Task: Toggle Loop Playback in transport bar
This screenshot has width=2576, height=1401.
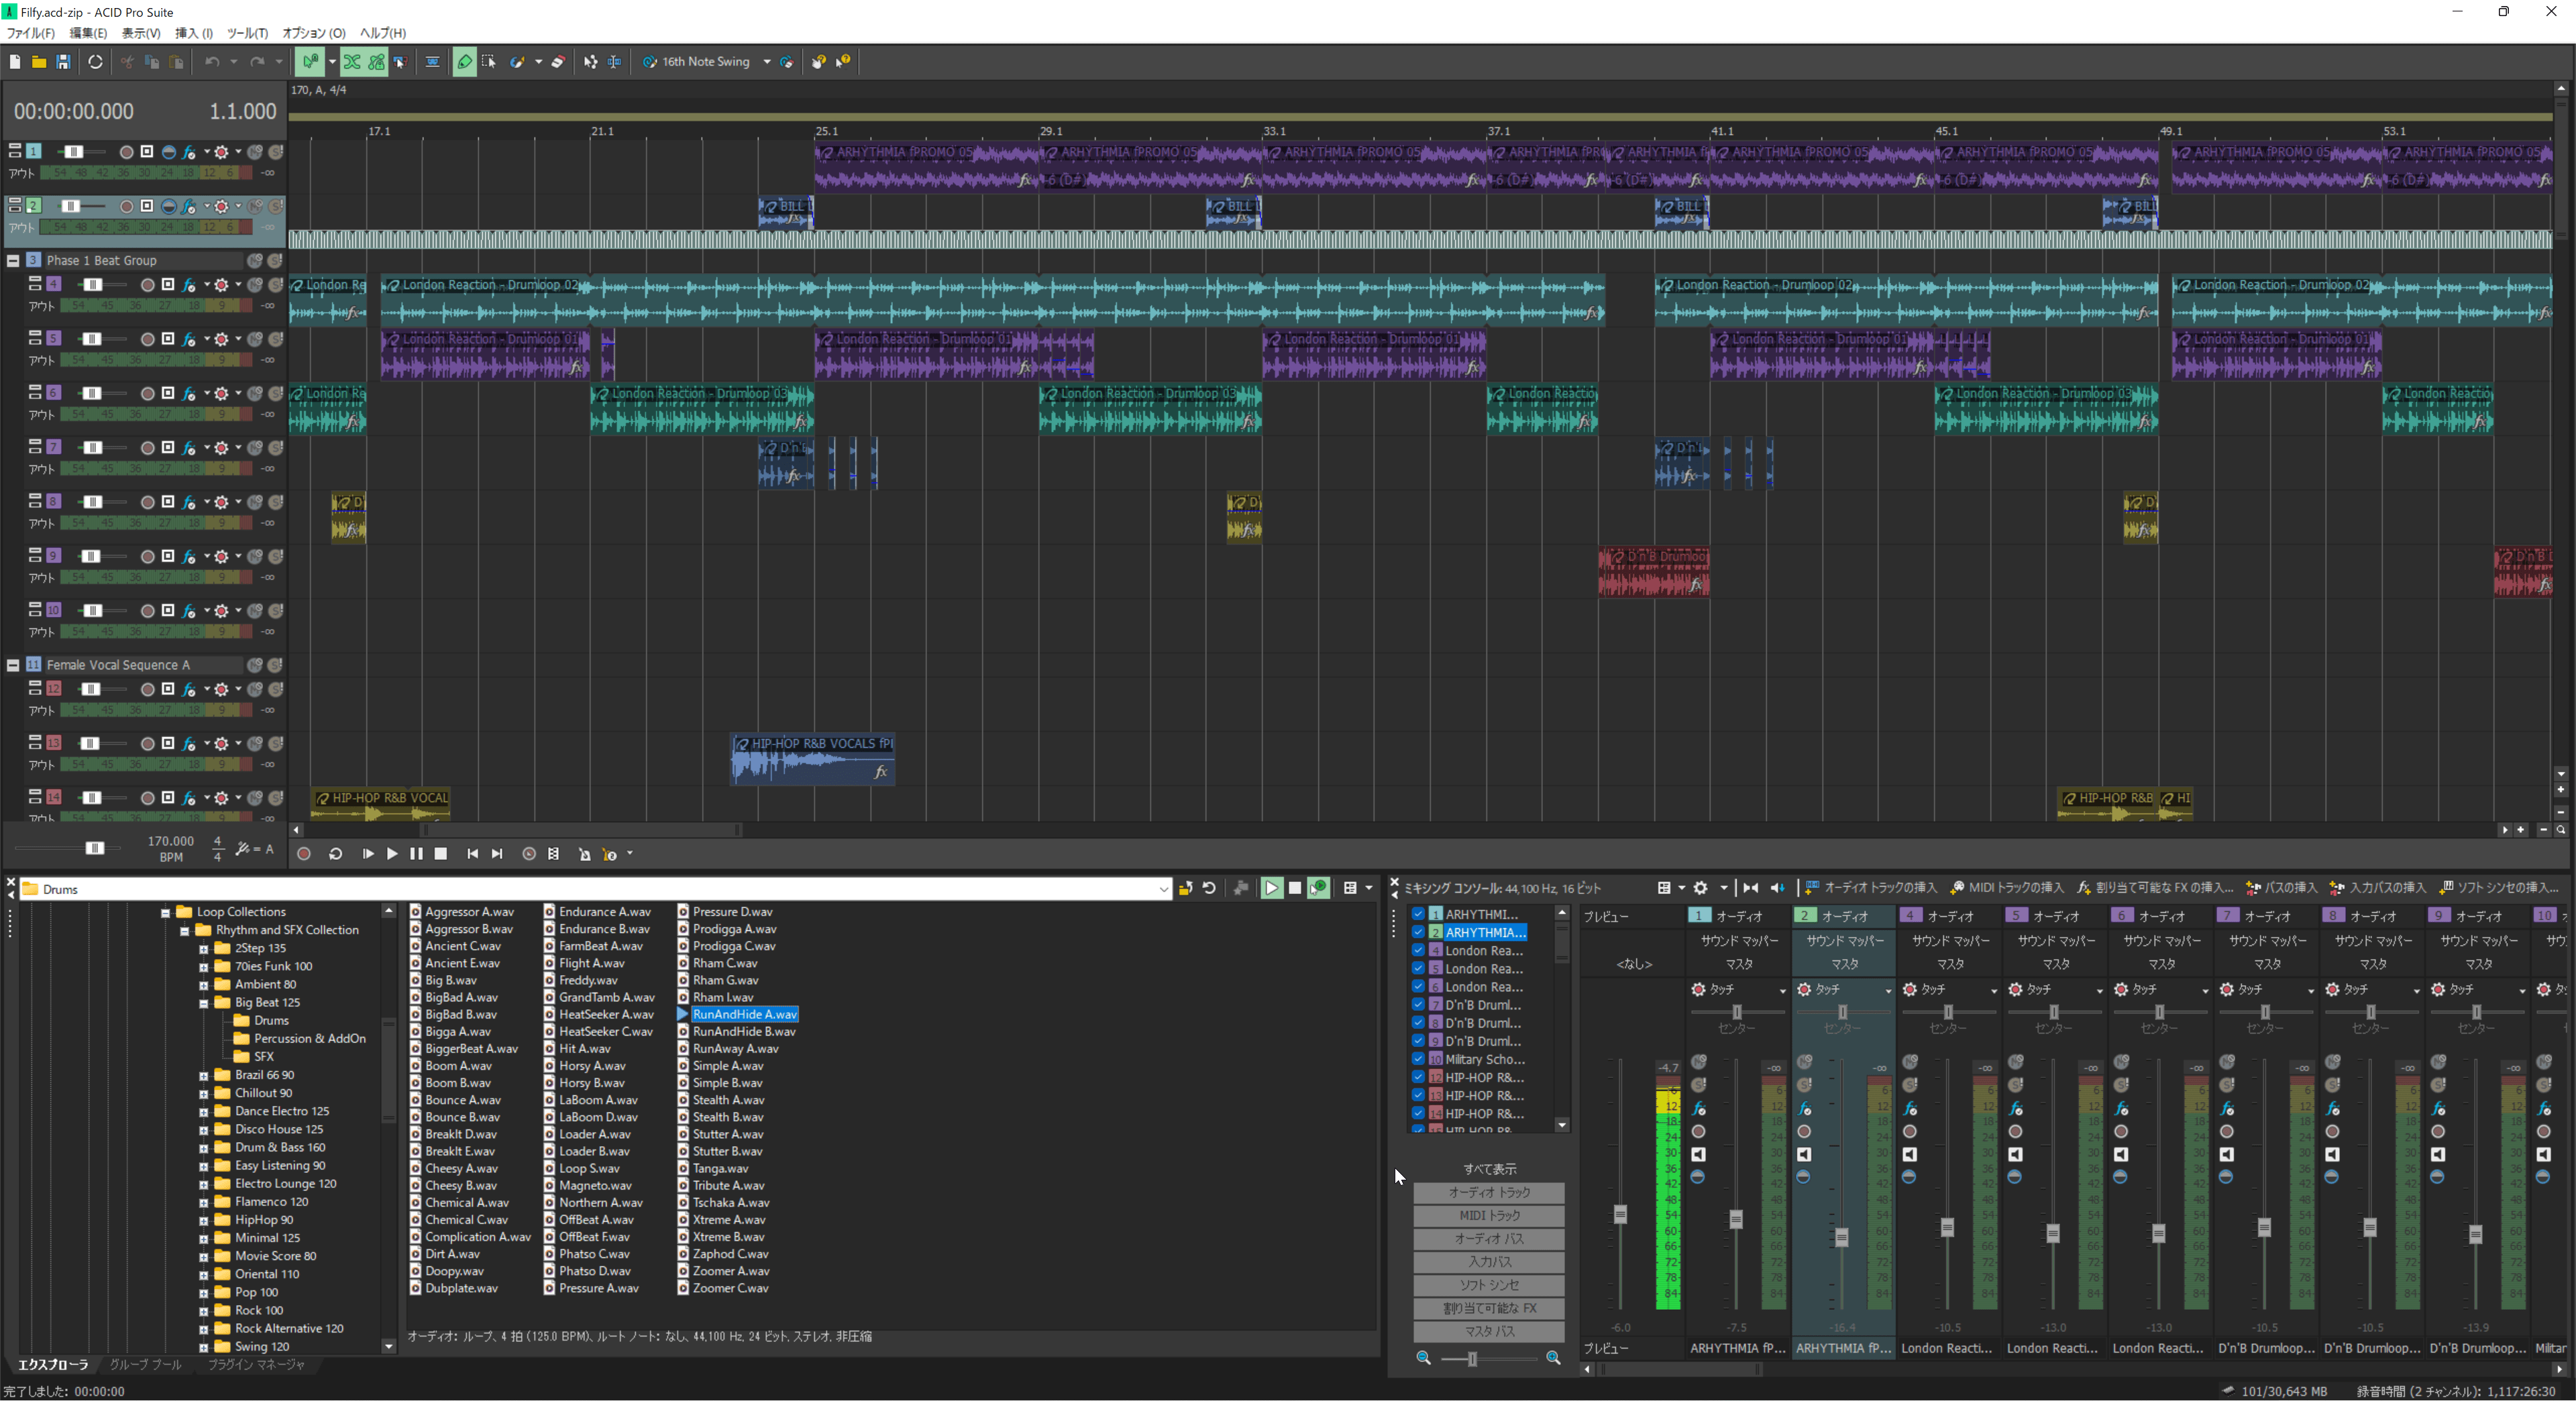Action: pyautogui.click(x=336, y=854)
